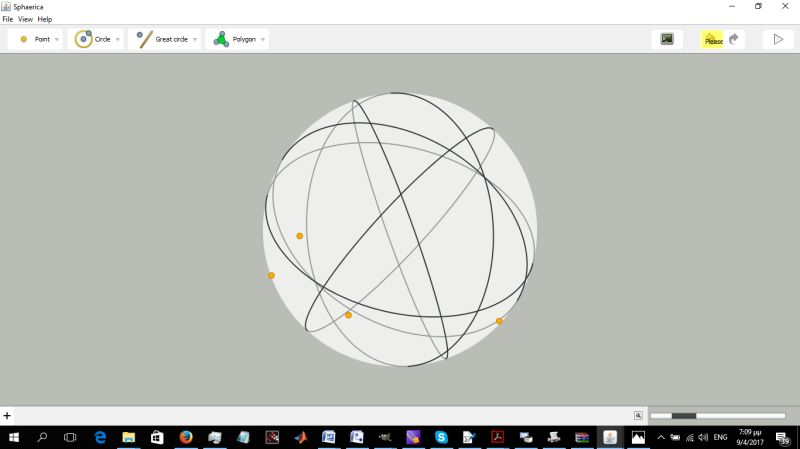
Task: Click the zoom slider handle
Action: pyautogui.click(x=684, y=416)
